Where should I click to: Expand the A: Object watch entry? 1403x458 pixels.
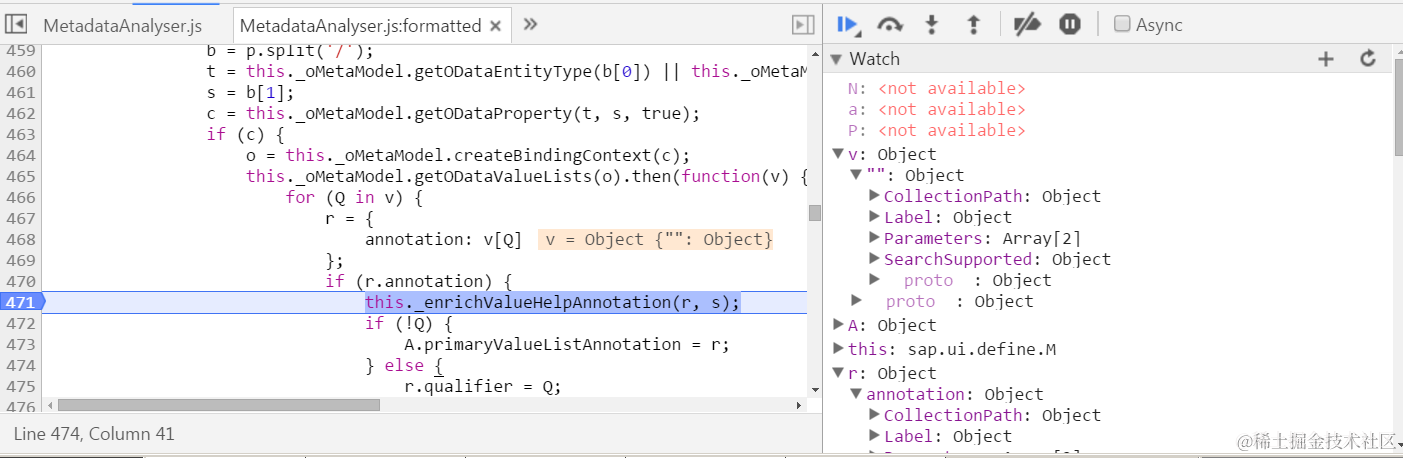[838, 325]
